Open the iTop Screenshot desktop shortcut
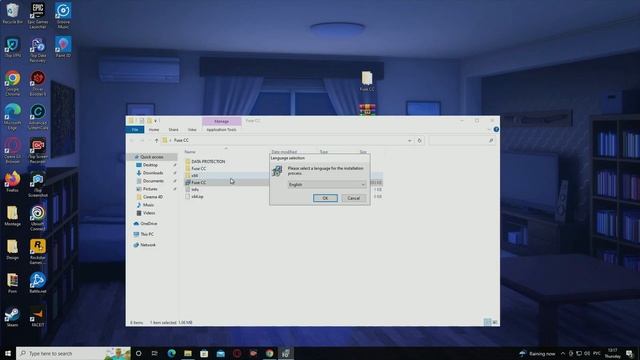This screenshot has width=640, height=360. point(38,184)
